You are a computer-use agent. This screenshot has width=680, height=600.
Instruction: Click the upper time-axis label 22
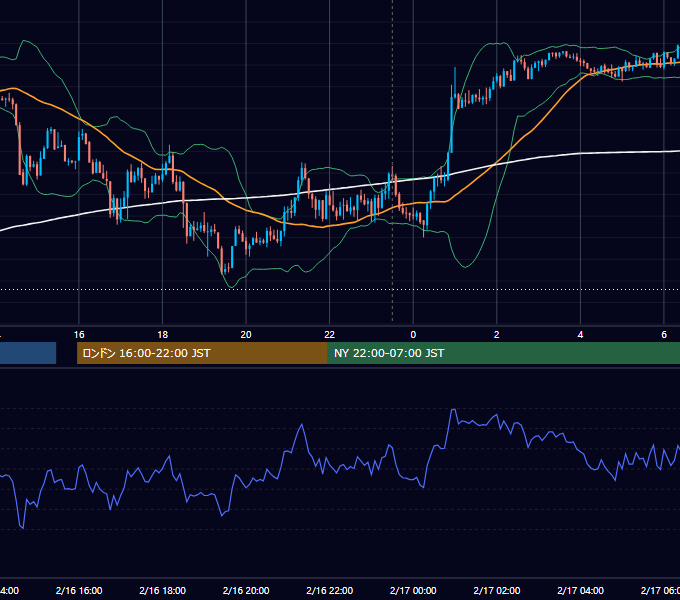[330, 335]
